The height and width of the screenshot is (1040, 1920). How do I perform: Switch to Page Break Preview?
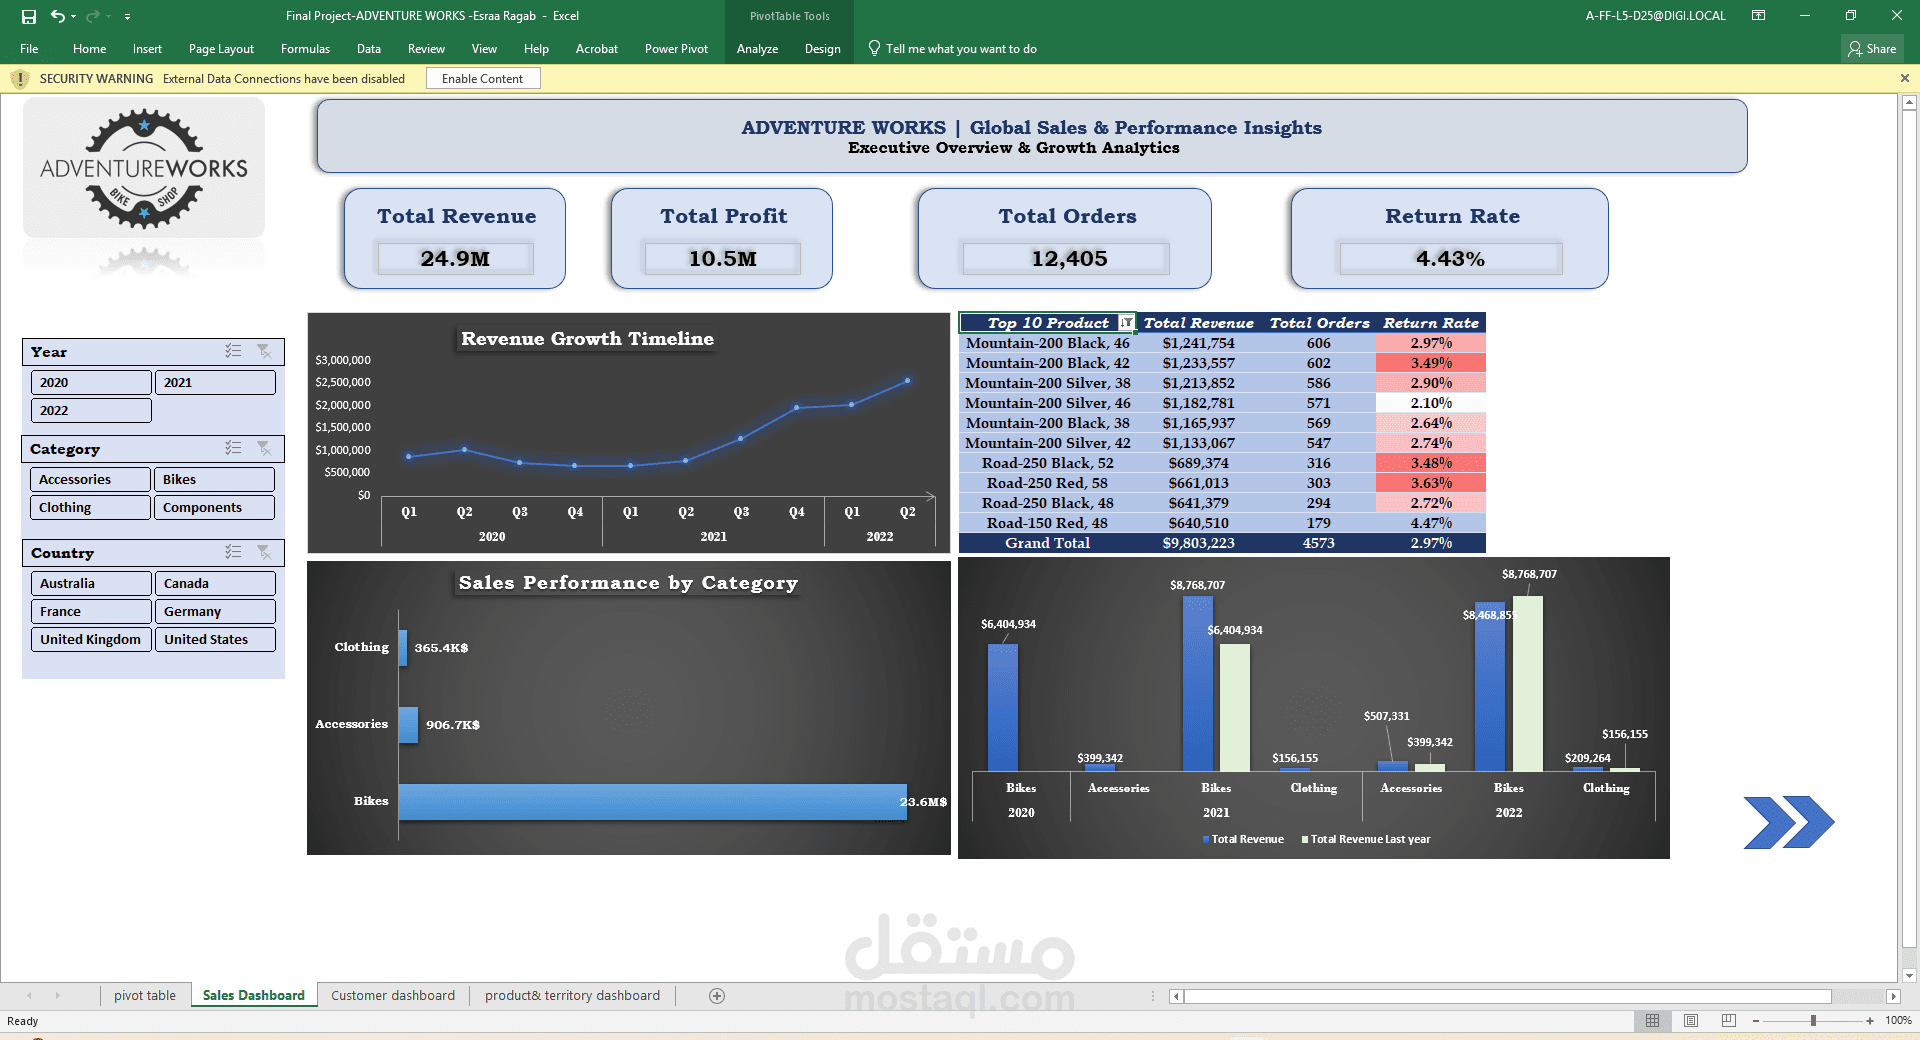(x=1729, y=1020)
